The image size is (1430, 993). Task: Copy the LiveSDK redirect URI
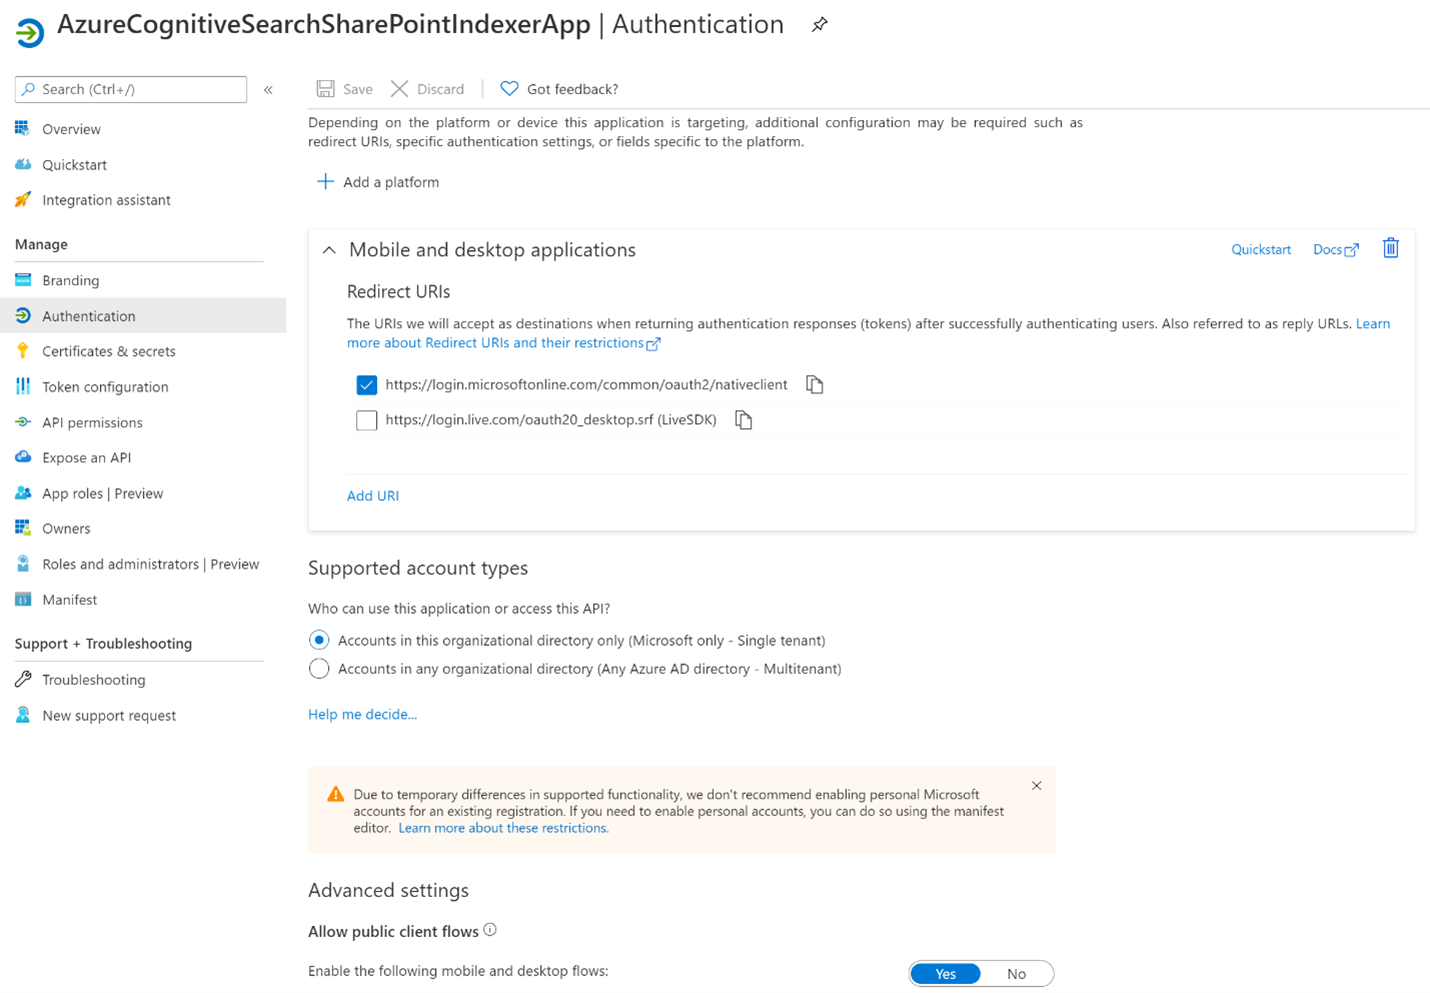pos(743,420)
